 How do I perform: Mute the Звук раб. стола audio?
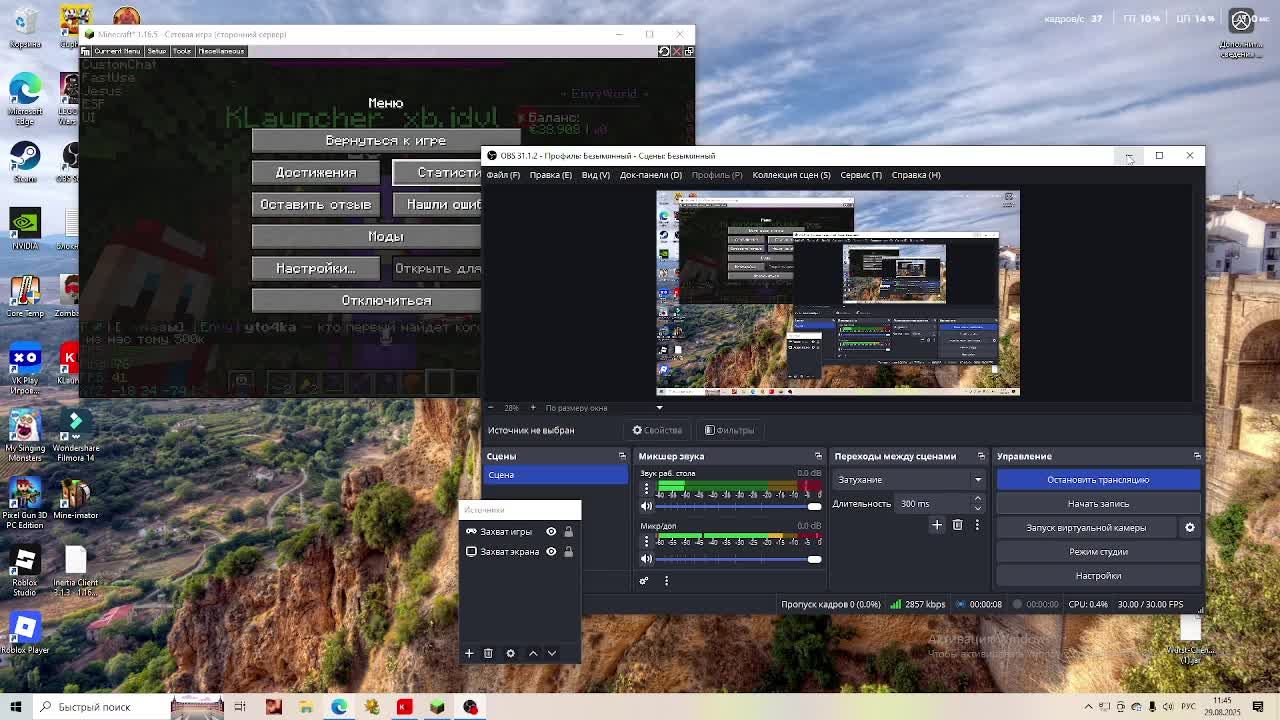pyautogui.click(x=645, y=506)
